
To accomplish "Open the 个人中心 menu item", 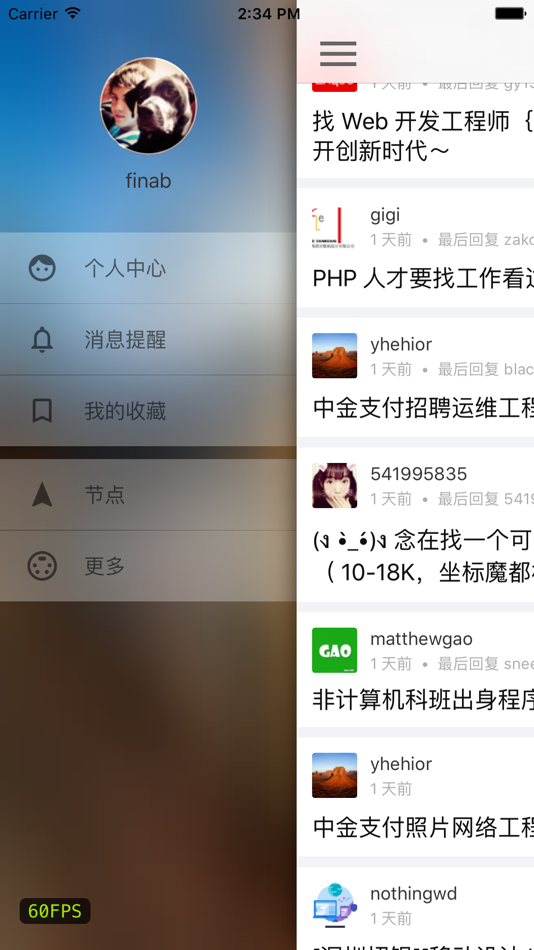I will click(x=149, y=268).
